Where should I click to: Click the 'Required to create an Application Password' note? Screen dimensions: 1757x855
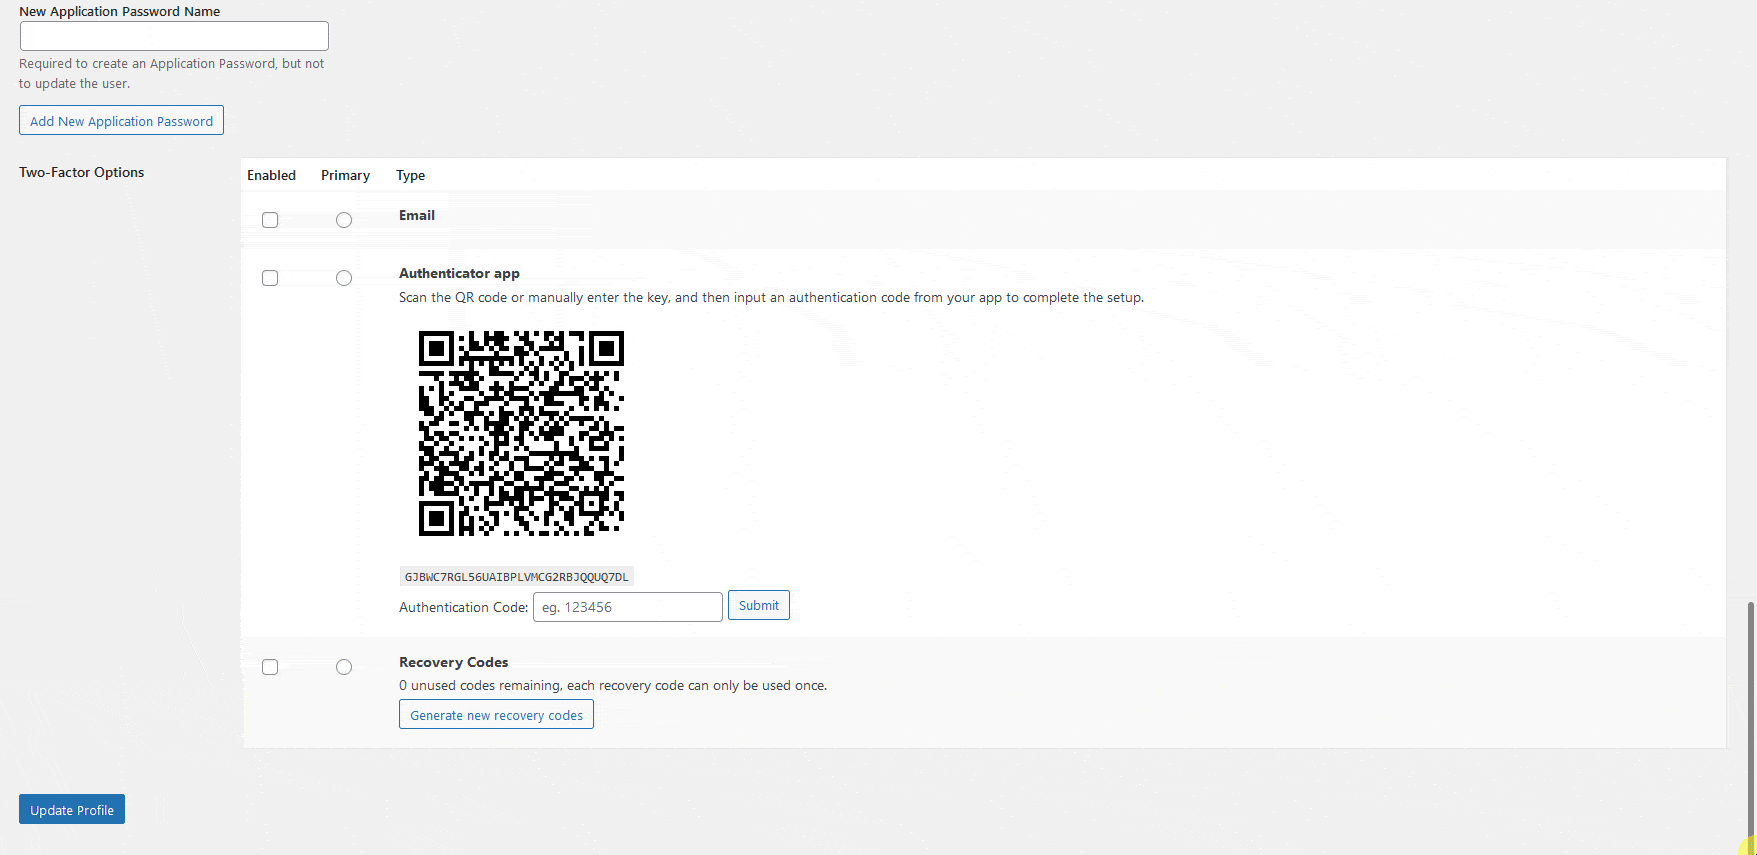[x=172, y=73]
